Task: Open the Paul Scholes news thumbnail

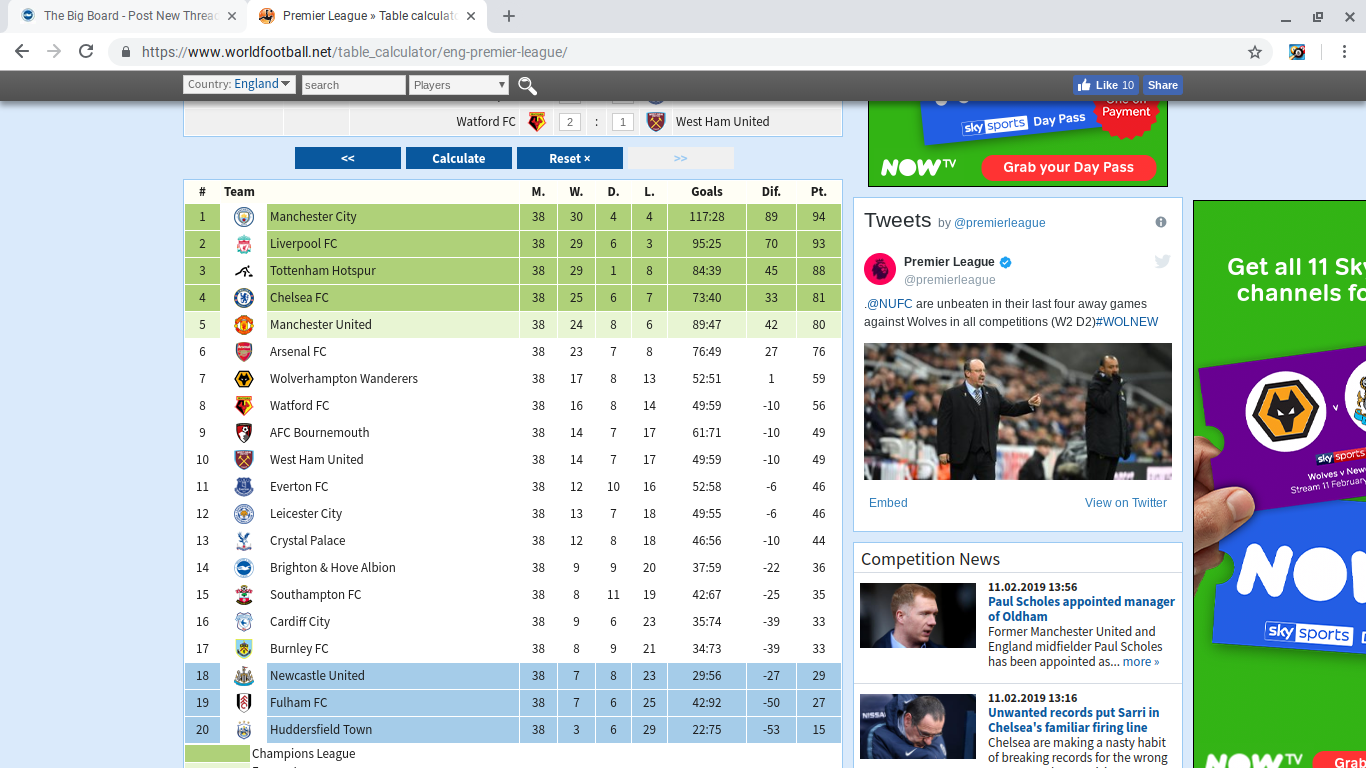Action: pyautogui.click(x=918, y=615)
